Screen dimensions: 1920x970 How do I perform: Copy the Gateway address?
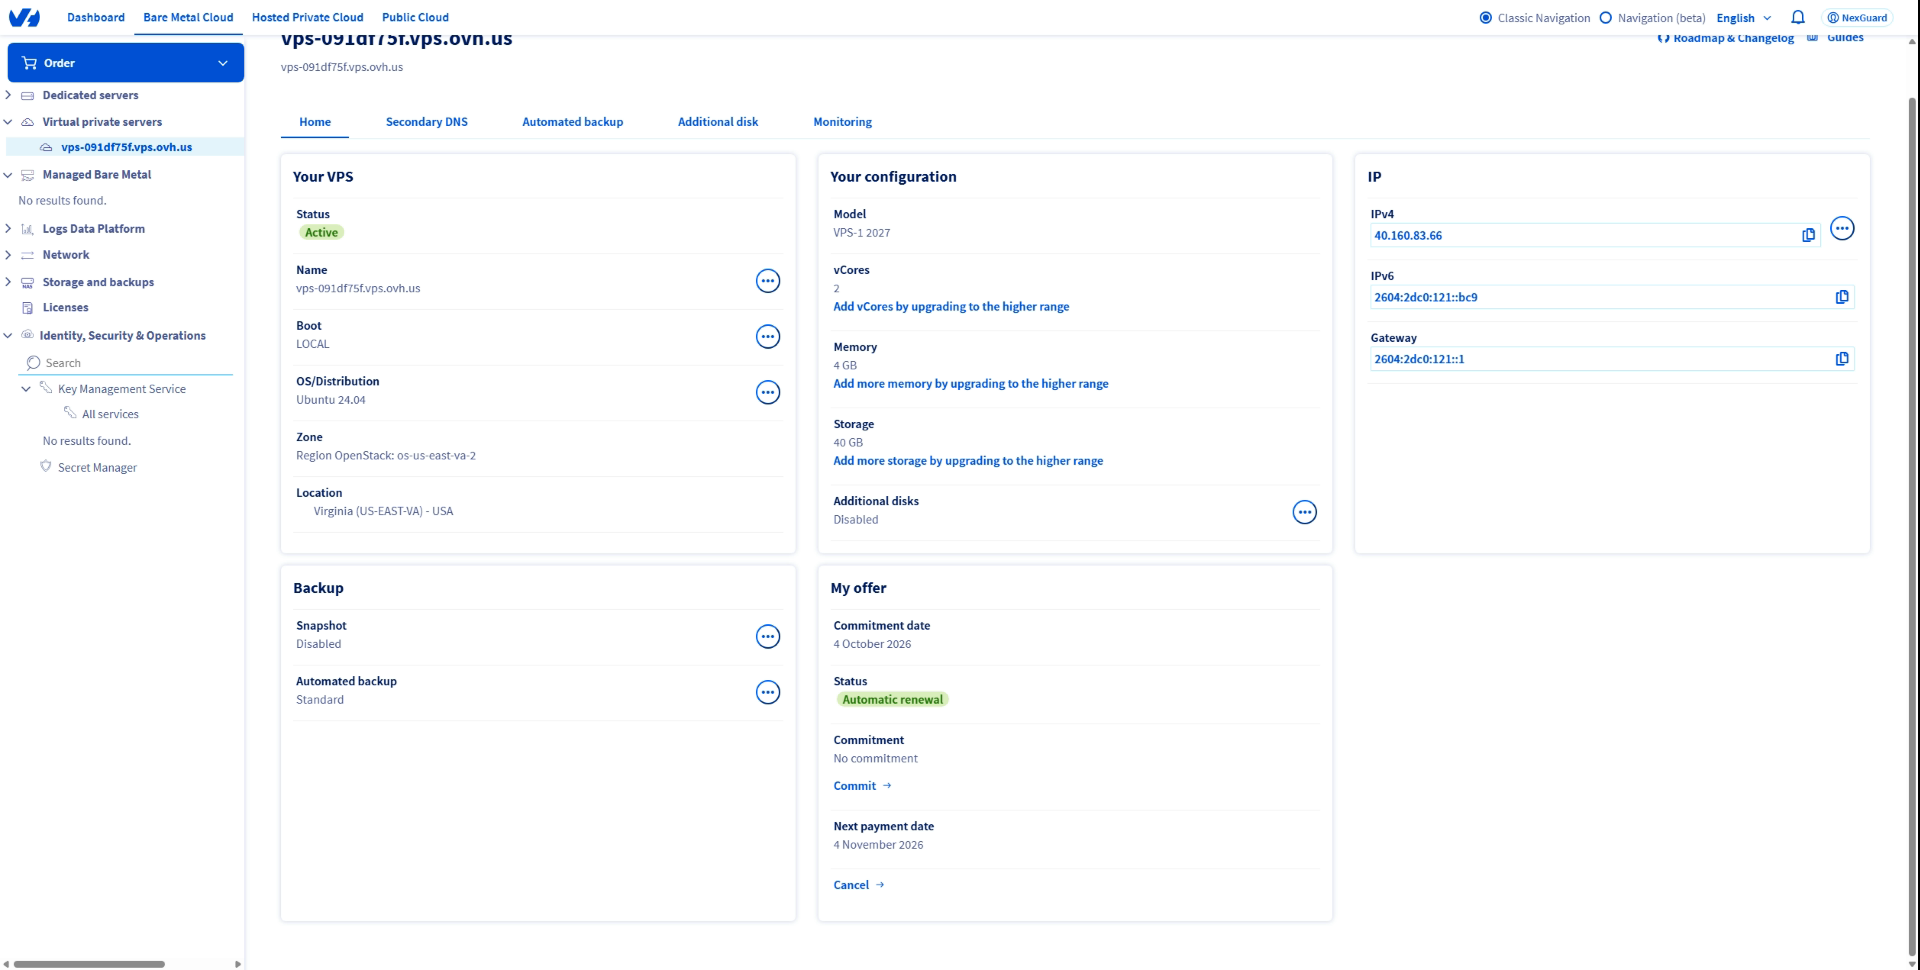pos(1842,359)
